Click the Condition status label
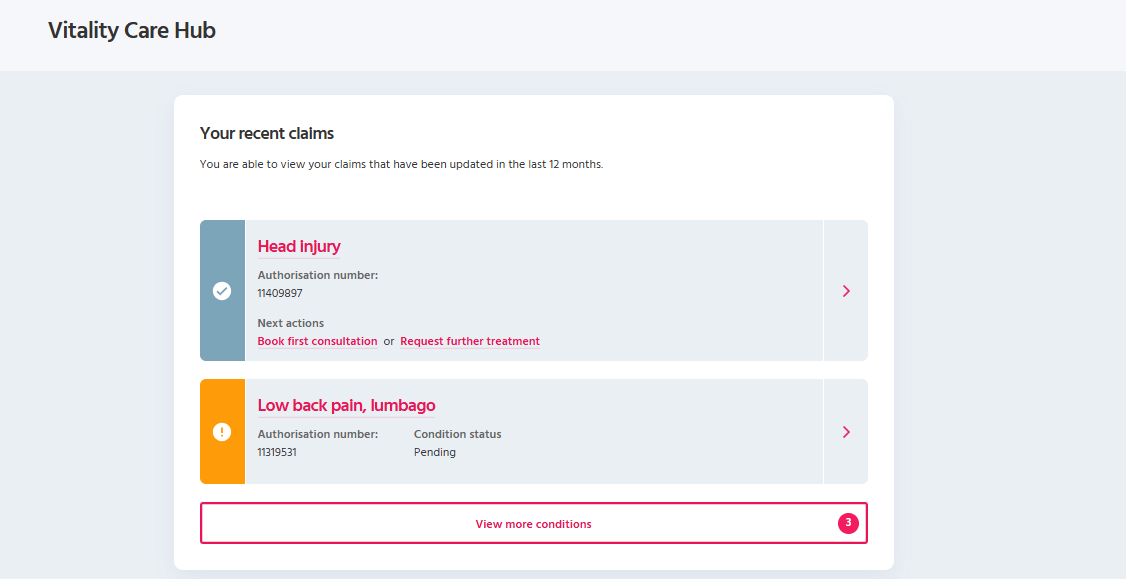Image resolution: width=1126 pixels, height=579 pixels. 457,434
